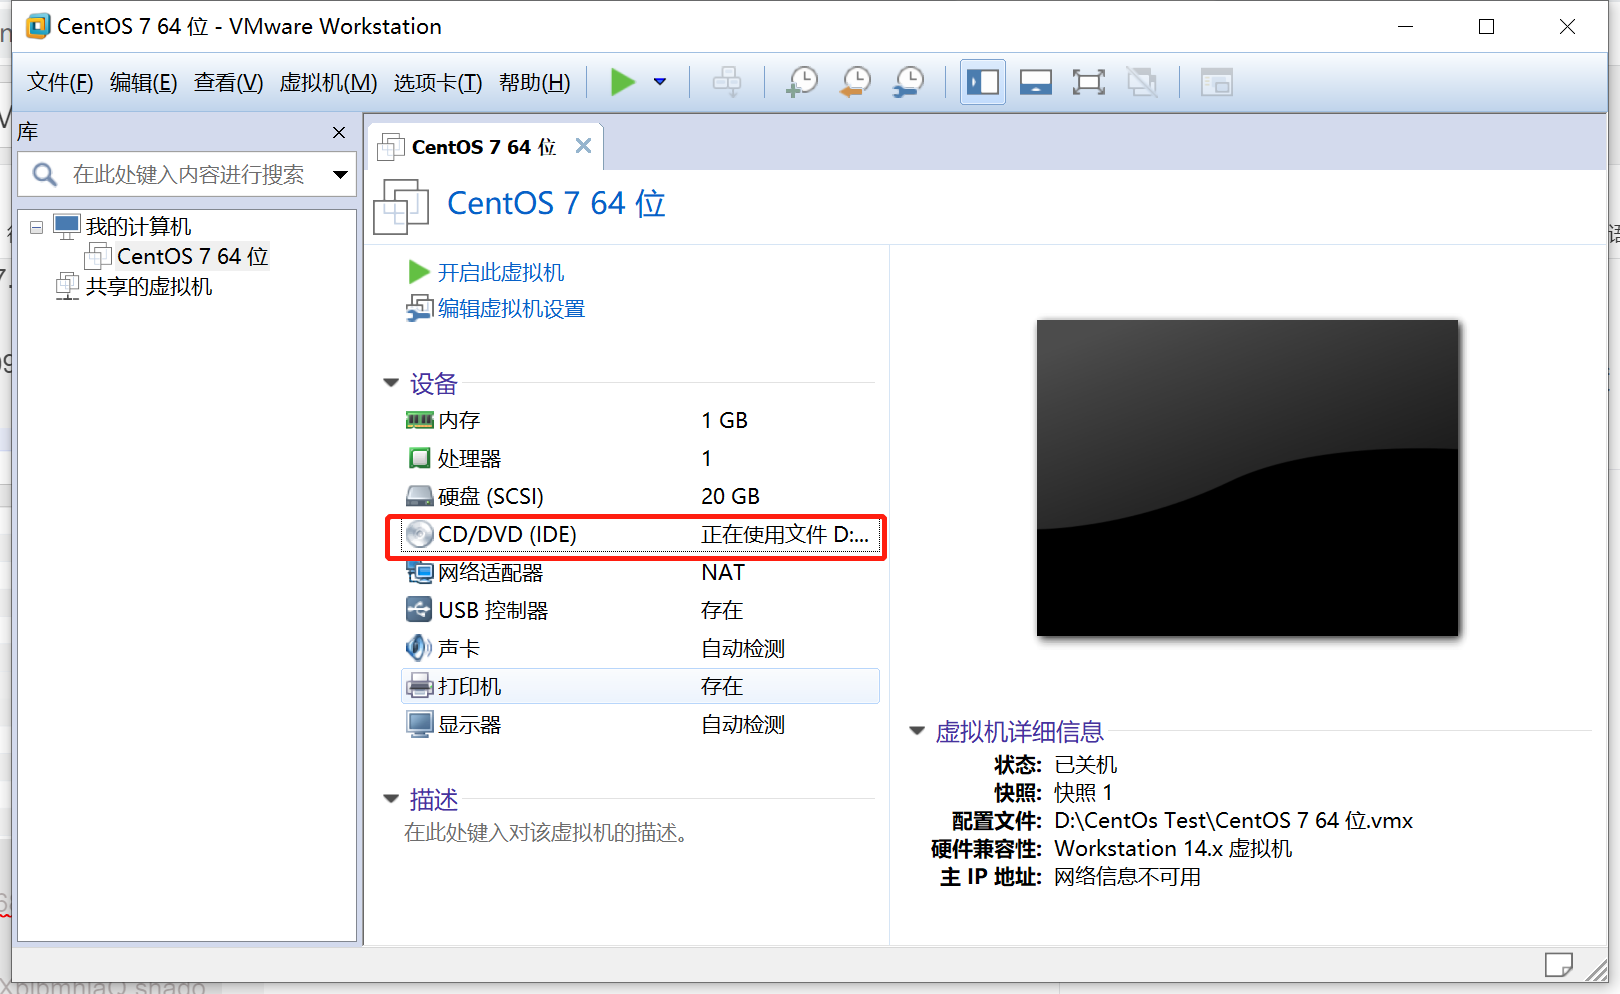Toggle the thumbnail bar view icon
The height and width of the screenshot is (994, 1620).
[1035, 82]
